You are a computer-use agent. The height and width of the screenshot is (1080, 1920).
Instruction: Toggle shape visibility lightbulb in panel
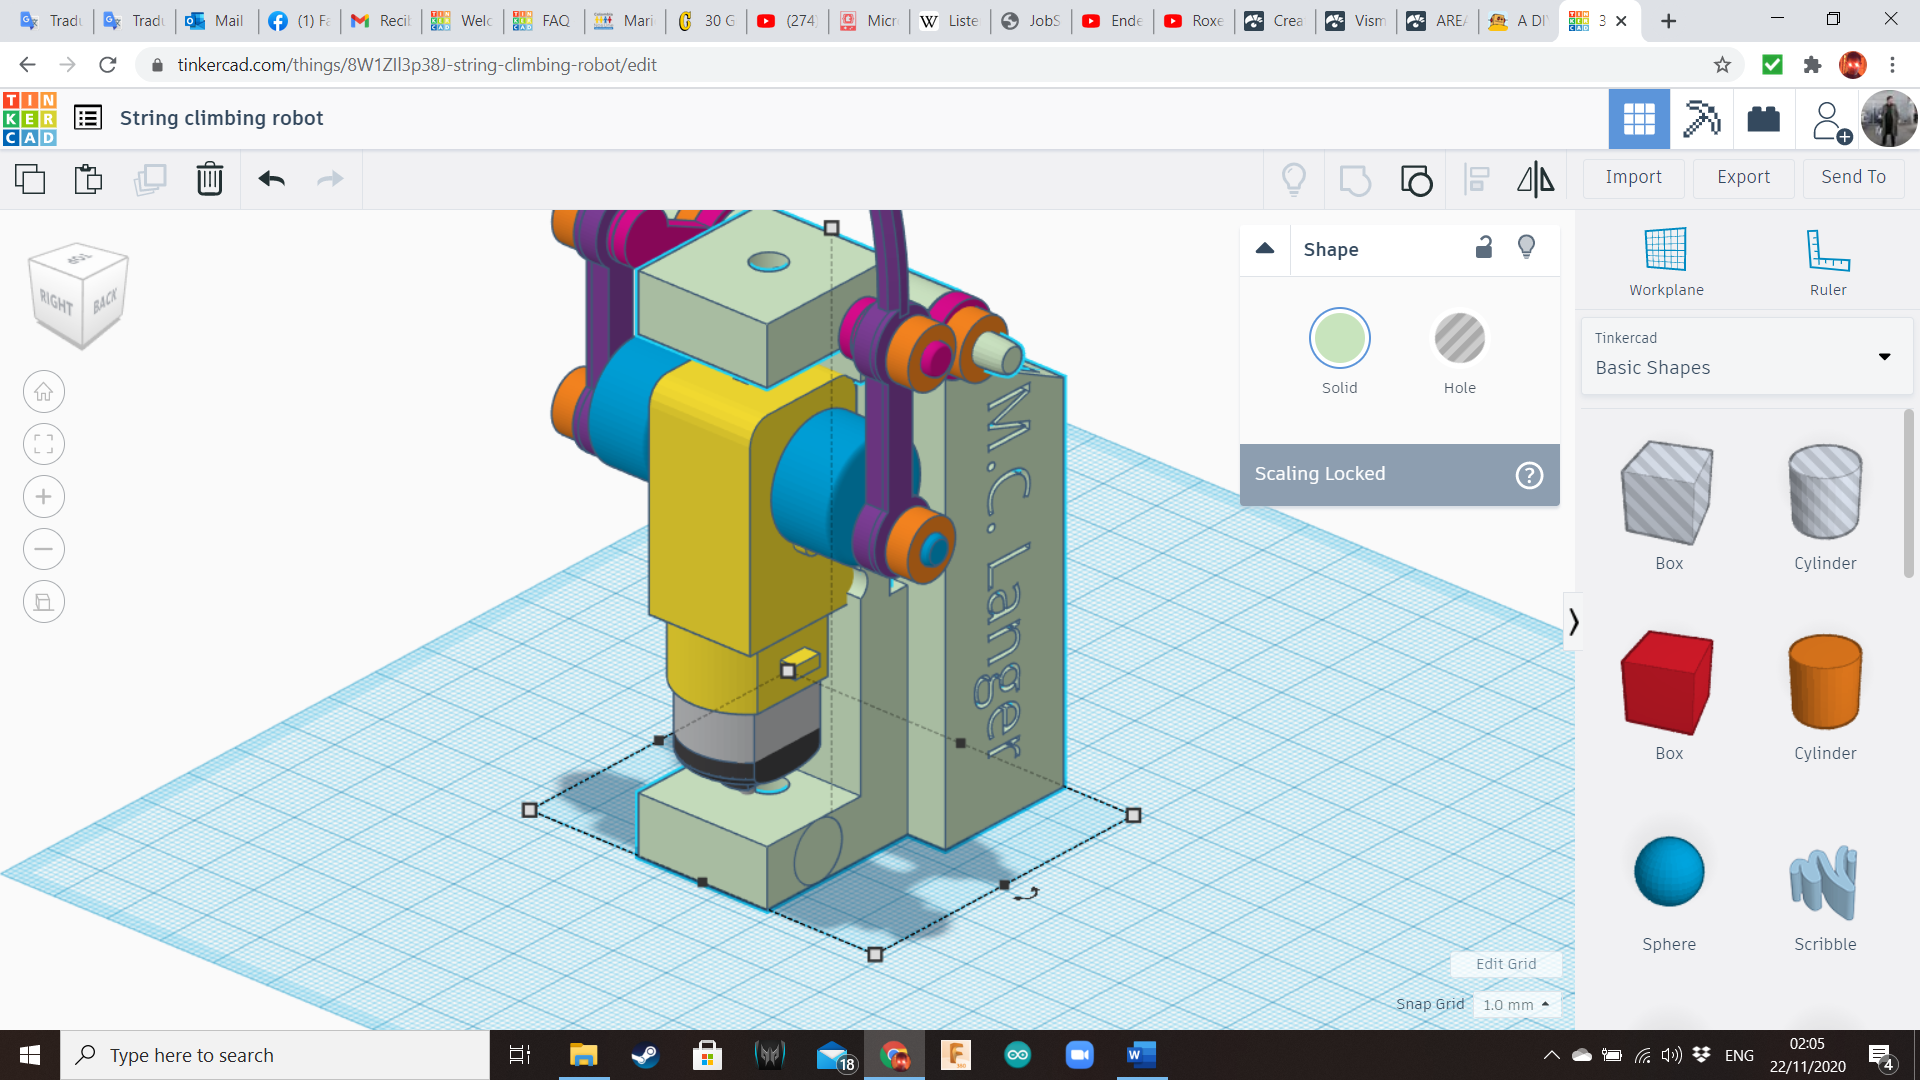coord(1526,247)
